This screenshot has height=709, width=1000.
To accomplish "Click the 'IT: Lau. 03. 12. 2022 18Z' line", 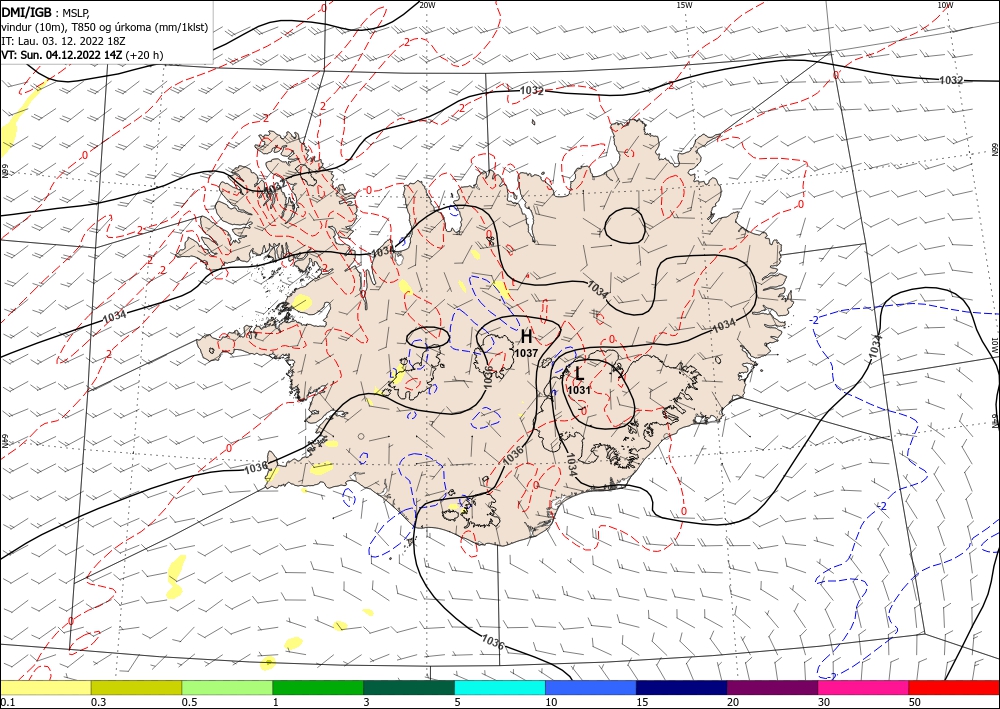I will (x=63, y=41).
